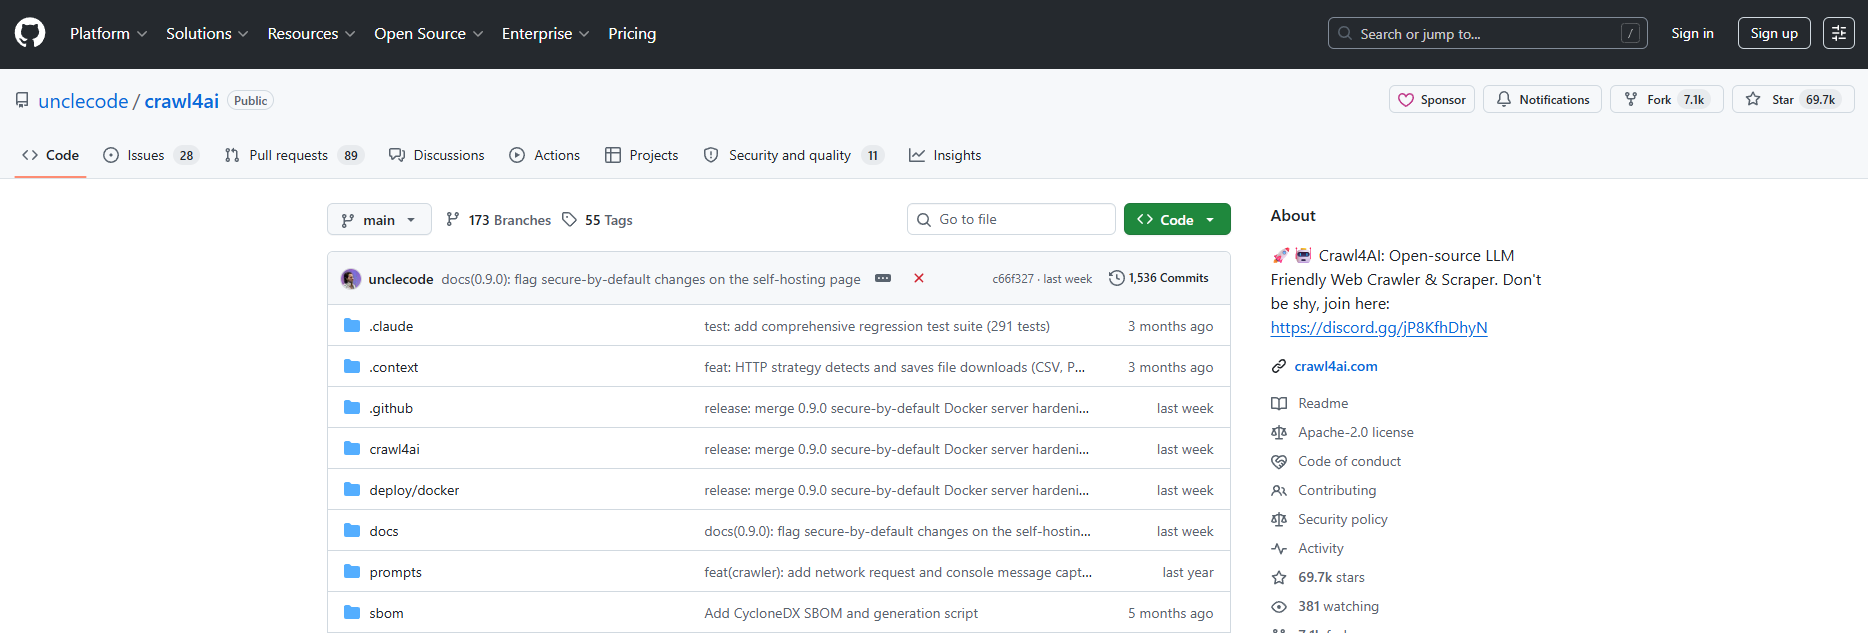Expand the Enterprise menu
The image size is (1868, 633).
pos(545,33)
